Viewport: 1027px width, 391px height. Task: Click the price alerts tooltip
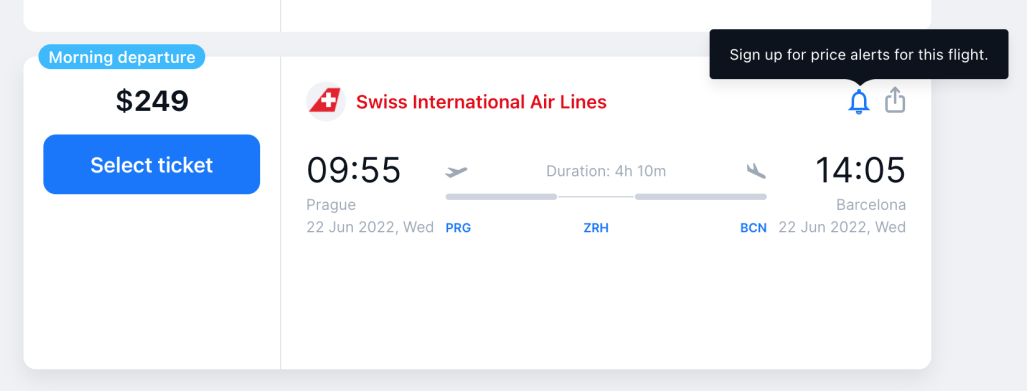point(859,54)
